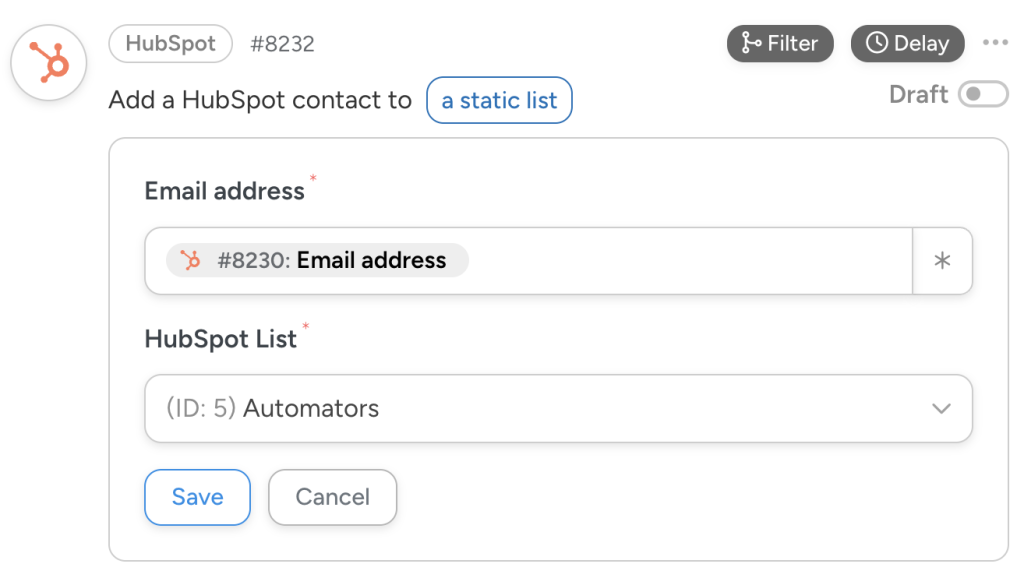Change the "a static list" selection
Image resolution: width=1024 pixels, height=578 pixels.
click(499, 100)
